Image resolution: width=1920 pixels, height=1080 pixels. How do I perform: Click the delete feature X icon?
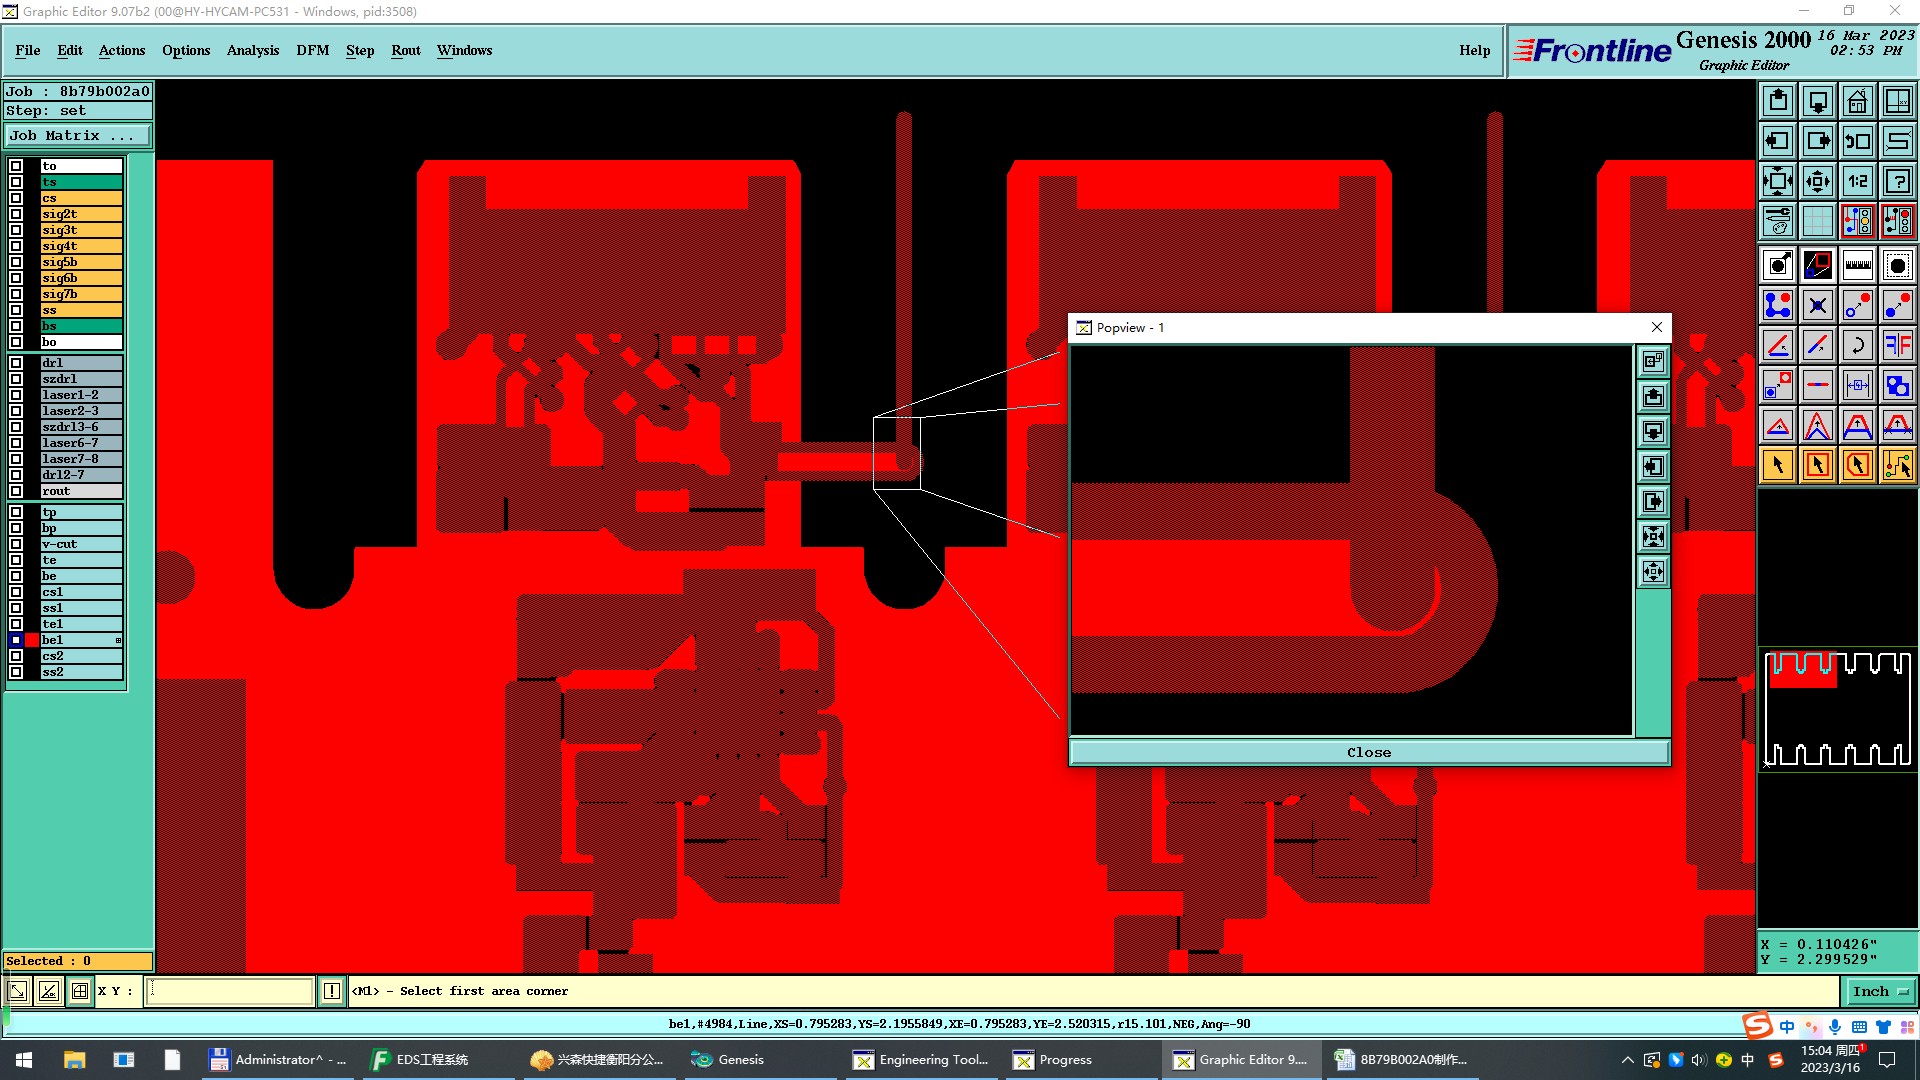pyautogui.click(x=1817, y=305)
